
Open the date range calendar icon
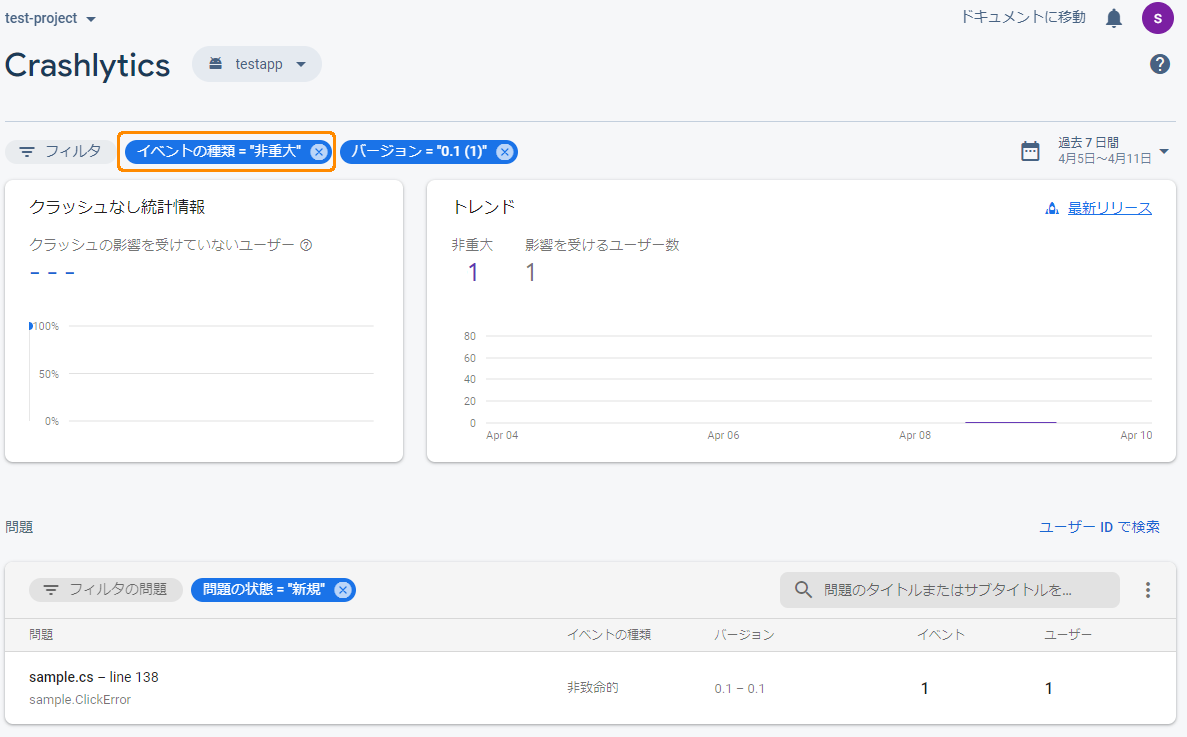tap(1031, 151)
